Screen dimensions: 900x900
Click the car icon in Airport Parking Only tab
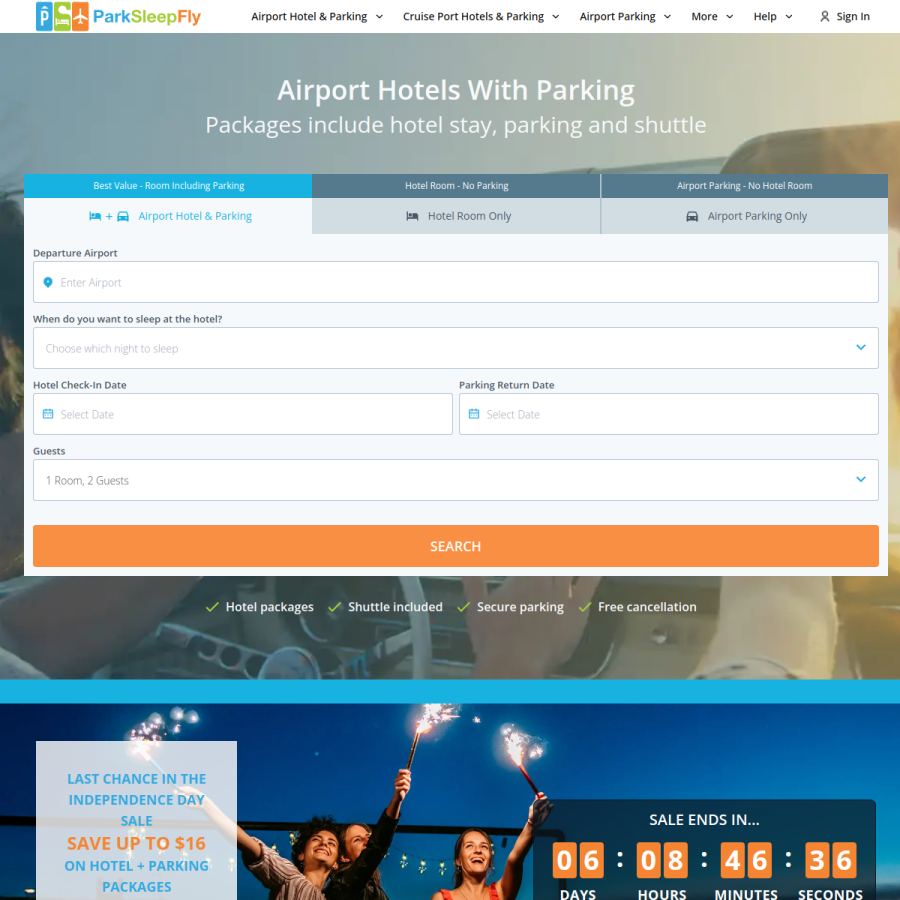[692, 216]
